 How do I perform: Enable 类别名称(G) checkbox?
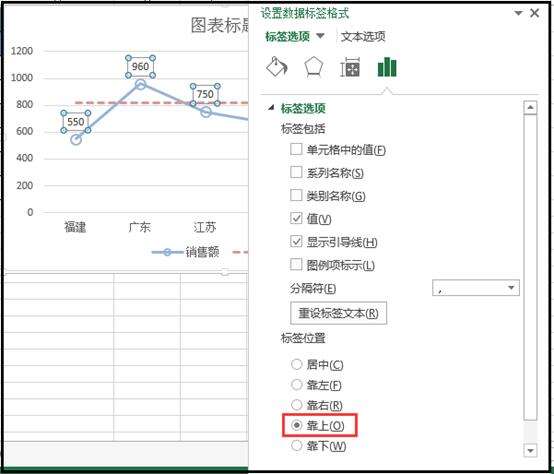click(x=296, y=195)
